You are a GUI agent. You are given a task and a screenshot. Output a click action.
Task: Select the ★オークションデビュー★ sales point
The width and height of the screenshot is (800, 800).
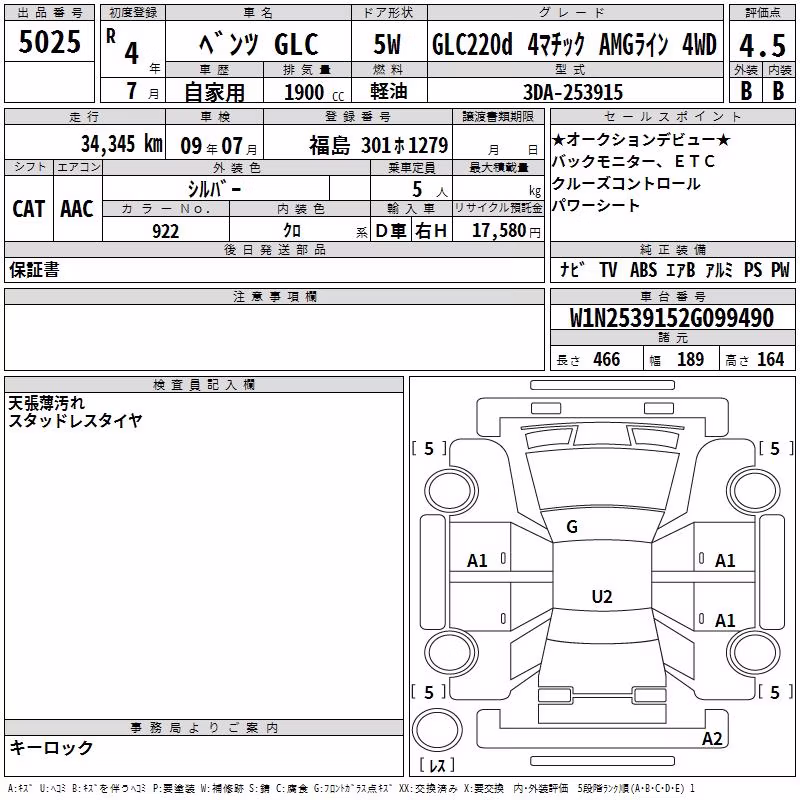(x=641, y=139)
